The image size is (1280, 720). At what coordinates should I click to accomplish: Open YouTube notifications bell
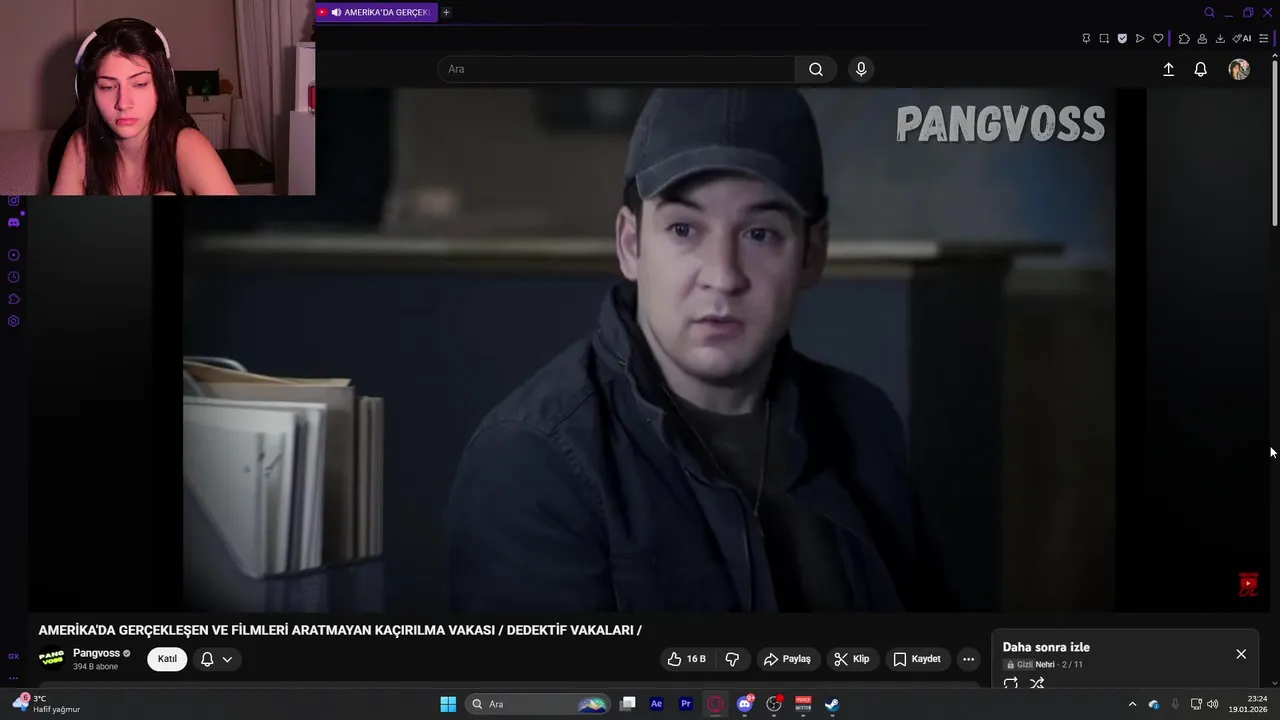pyautogui.click(x=1201, y=69)
